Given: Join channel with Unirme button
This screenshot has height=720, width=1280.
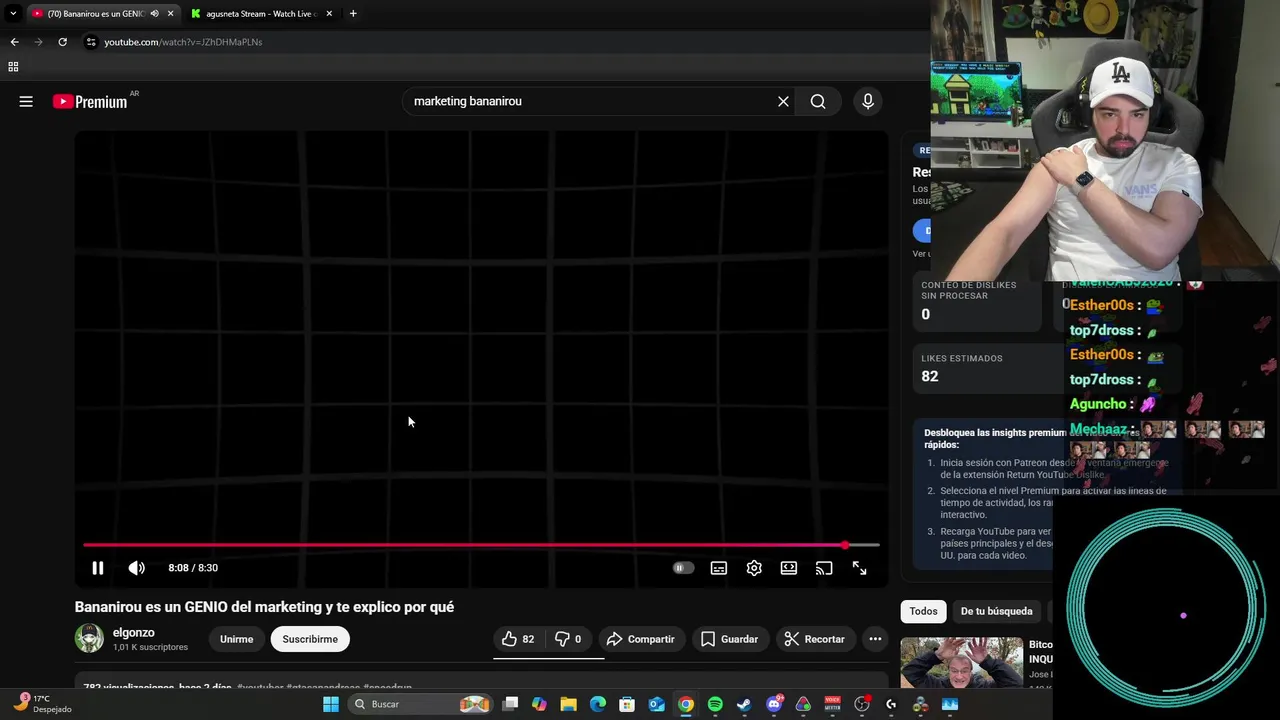Looking at the screenshot, I should click(x=237, y=639).
